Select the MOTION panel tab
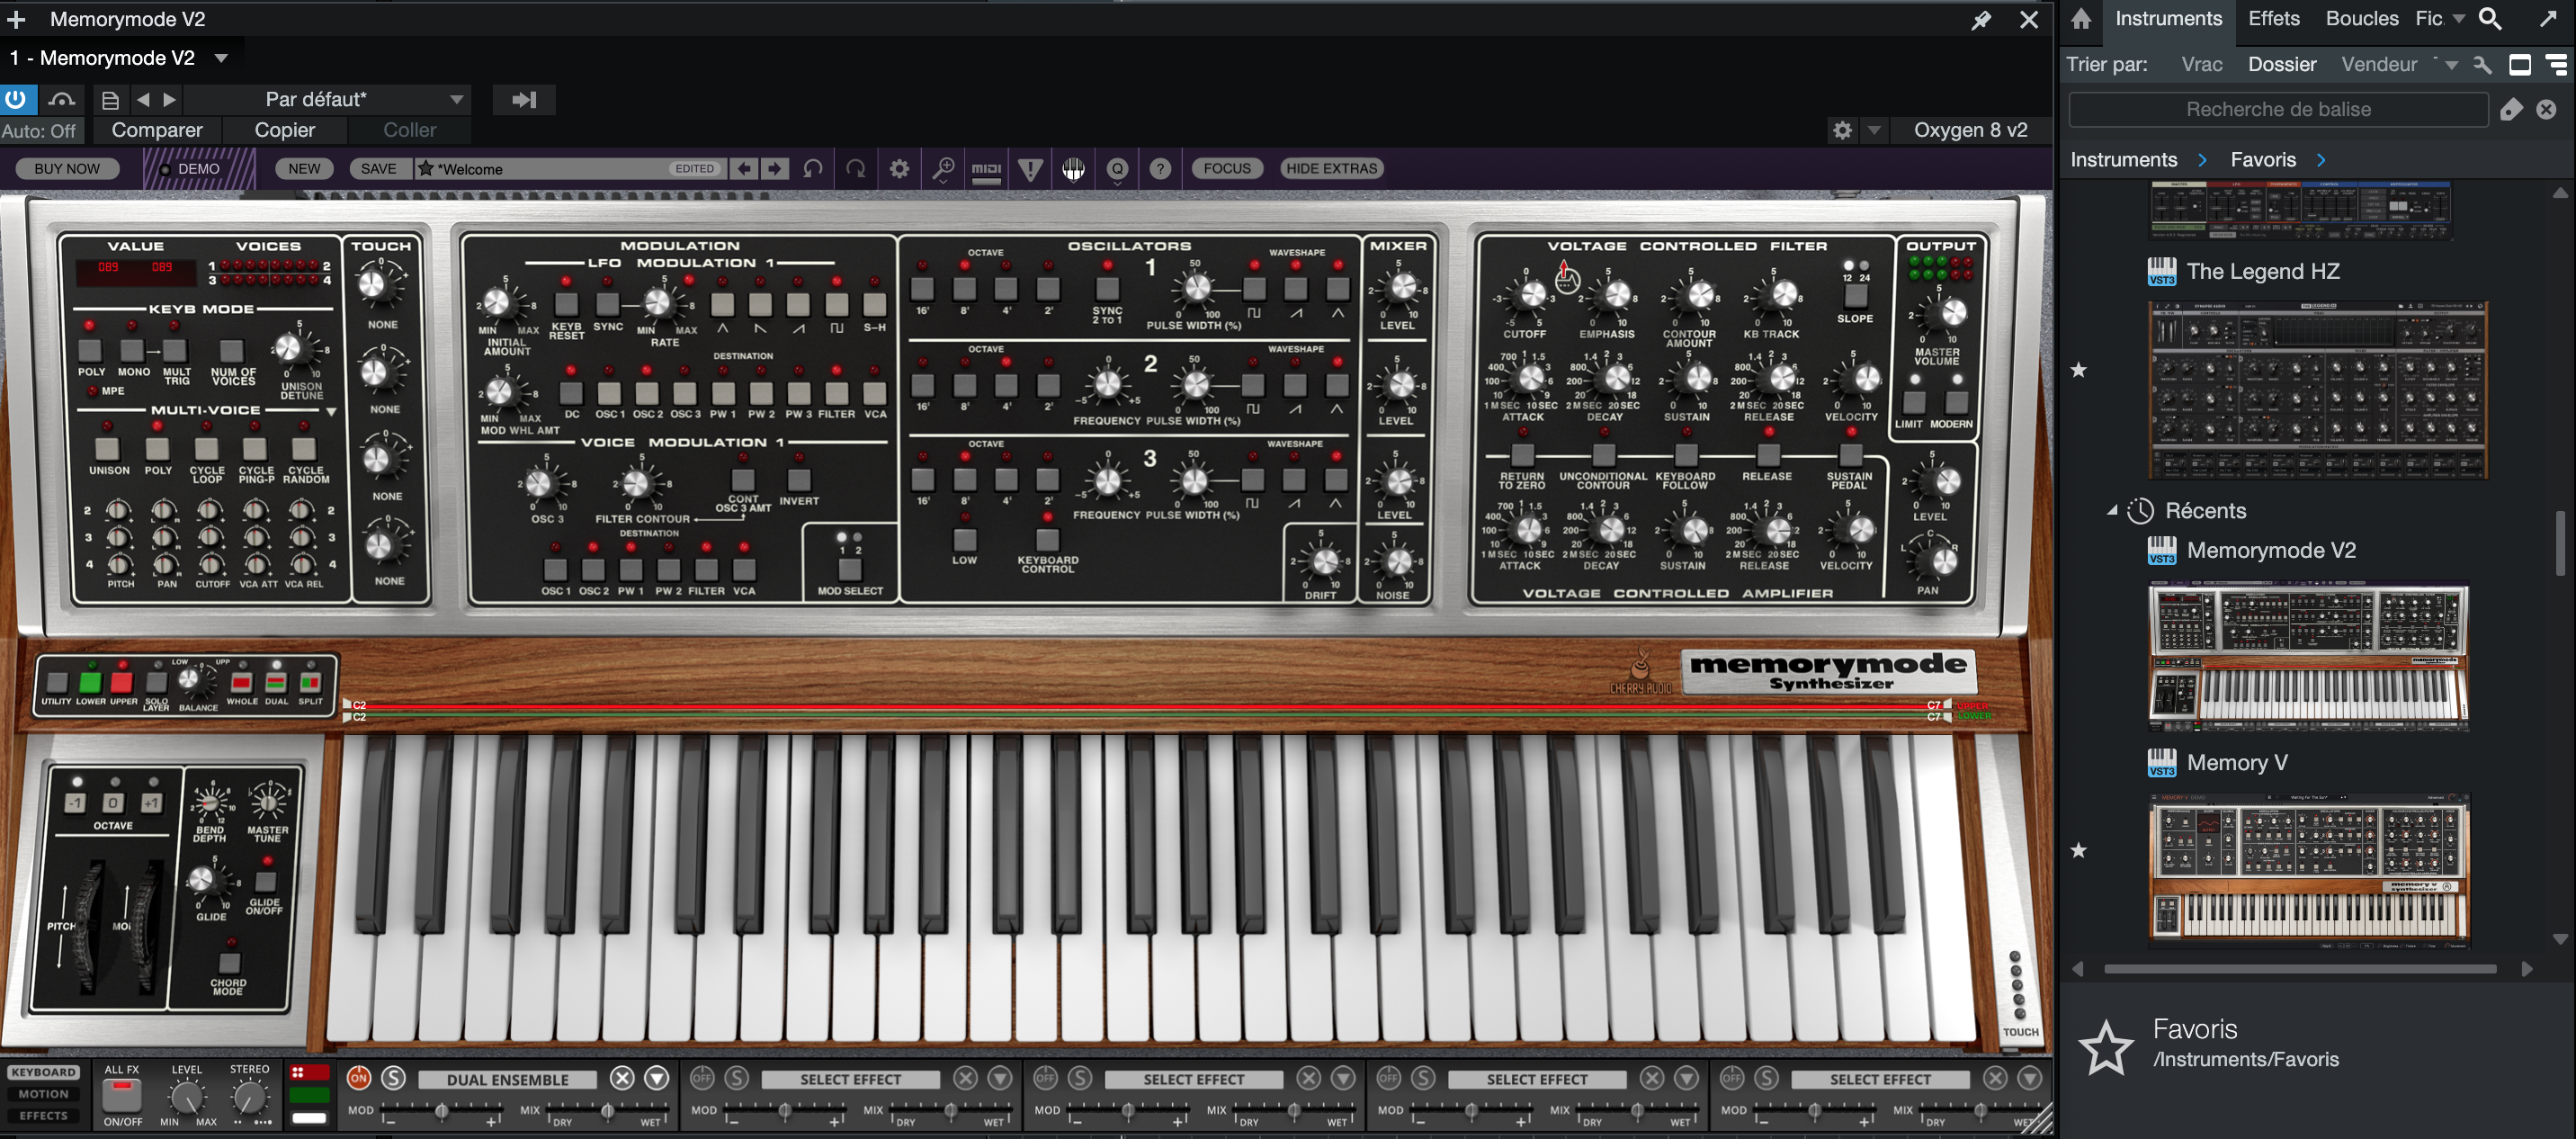 (43, 1094)
